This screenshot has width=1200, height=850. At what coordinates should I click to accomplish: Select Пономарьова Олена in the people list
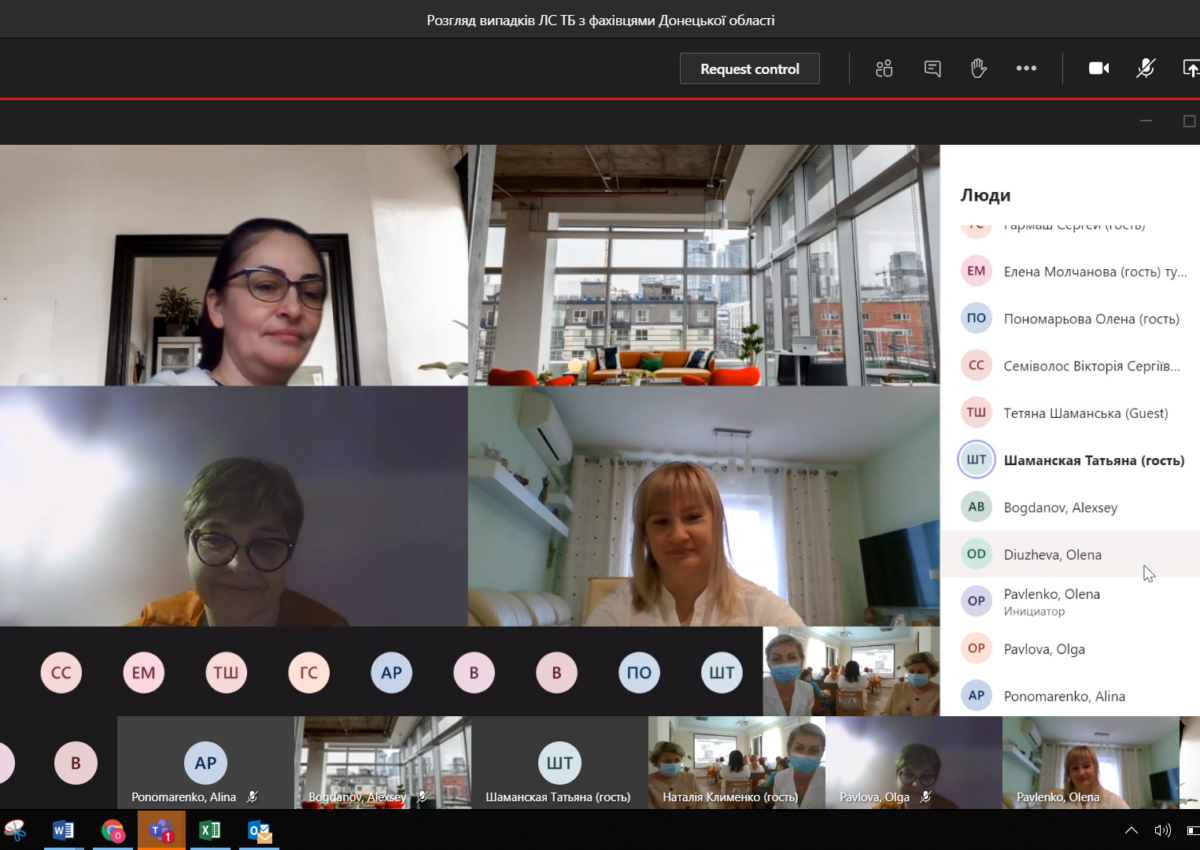1070,319
